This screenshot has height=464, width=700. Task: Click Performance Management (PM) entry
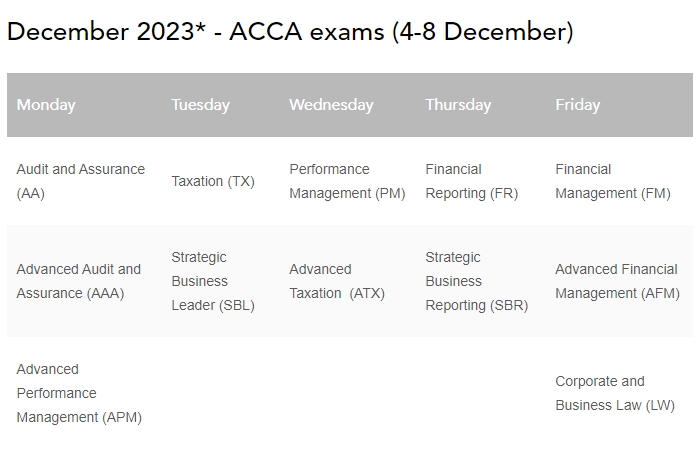click(347, 181)
